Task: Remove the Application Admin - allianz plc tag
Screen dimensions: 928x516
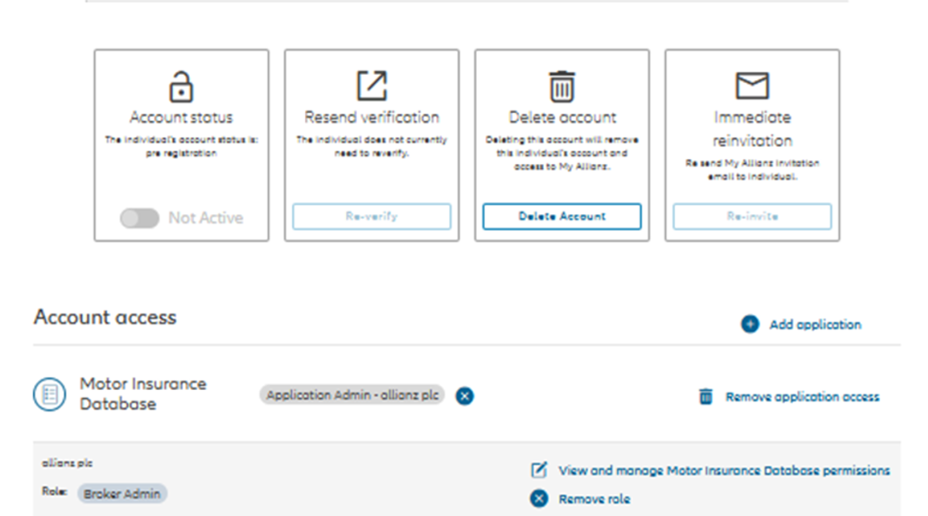Action: 465,395
